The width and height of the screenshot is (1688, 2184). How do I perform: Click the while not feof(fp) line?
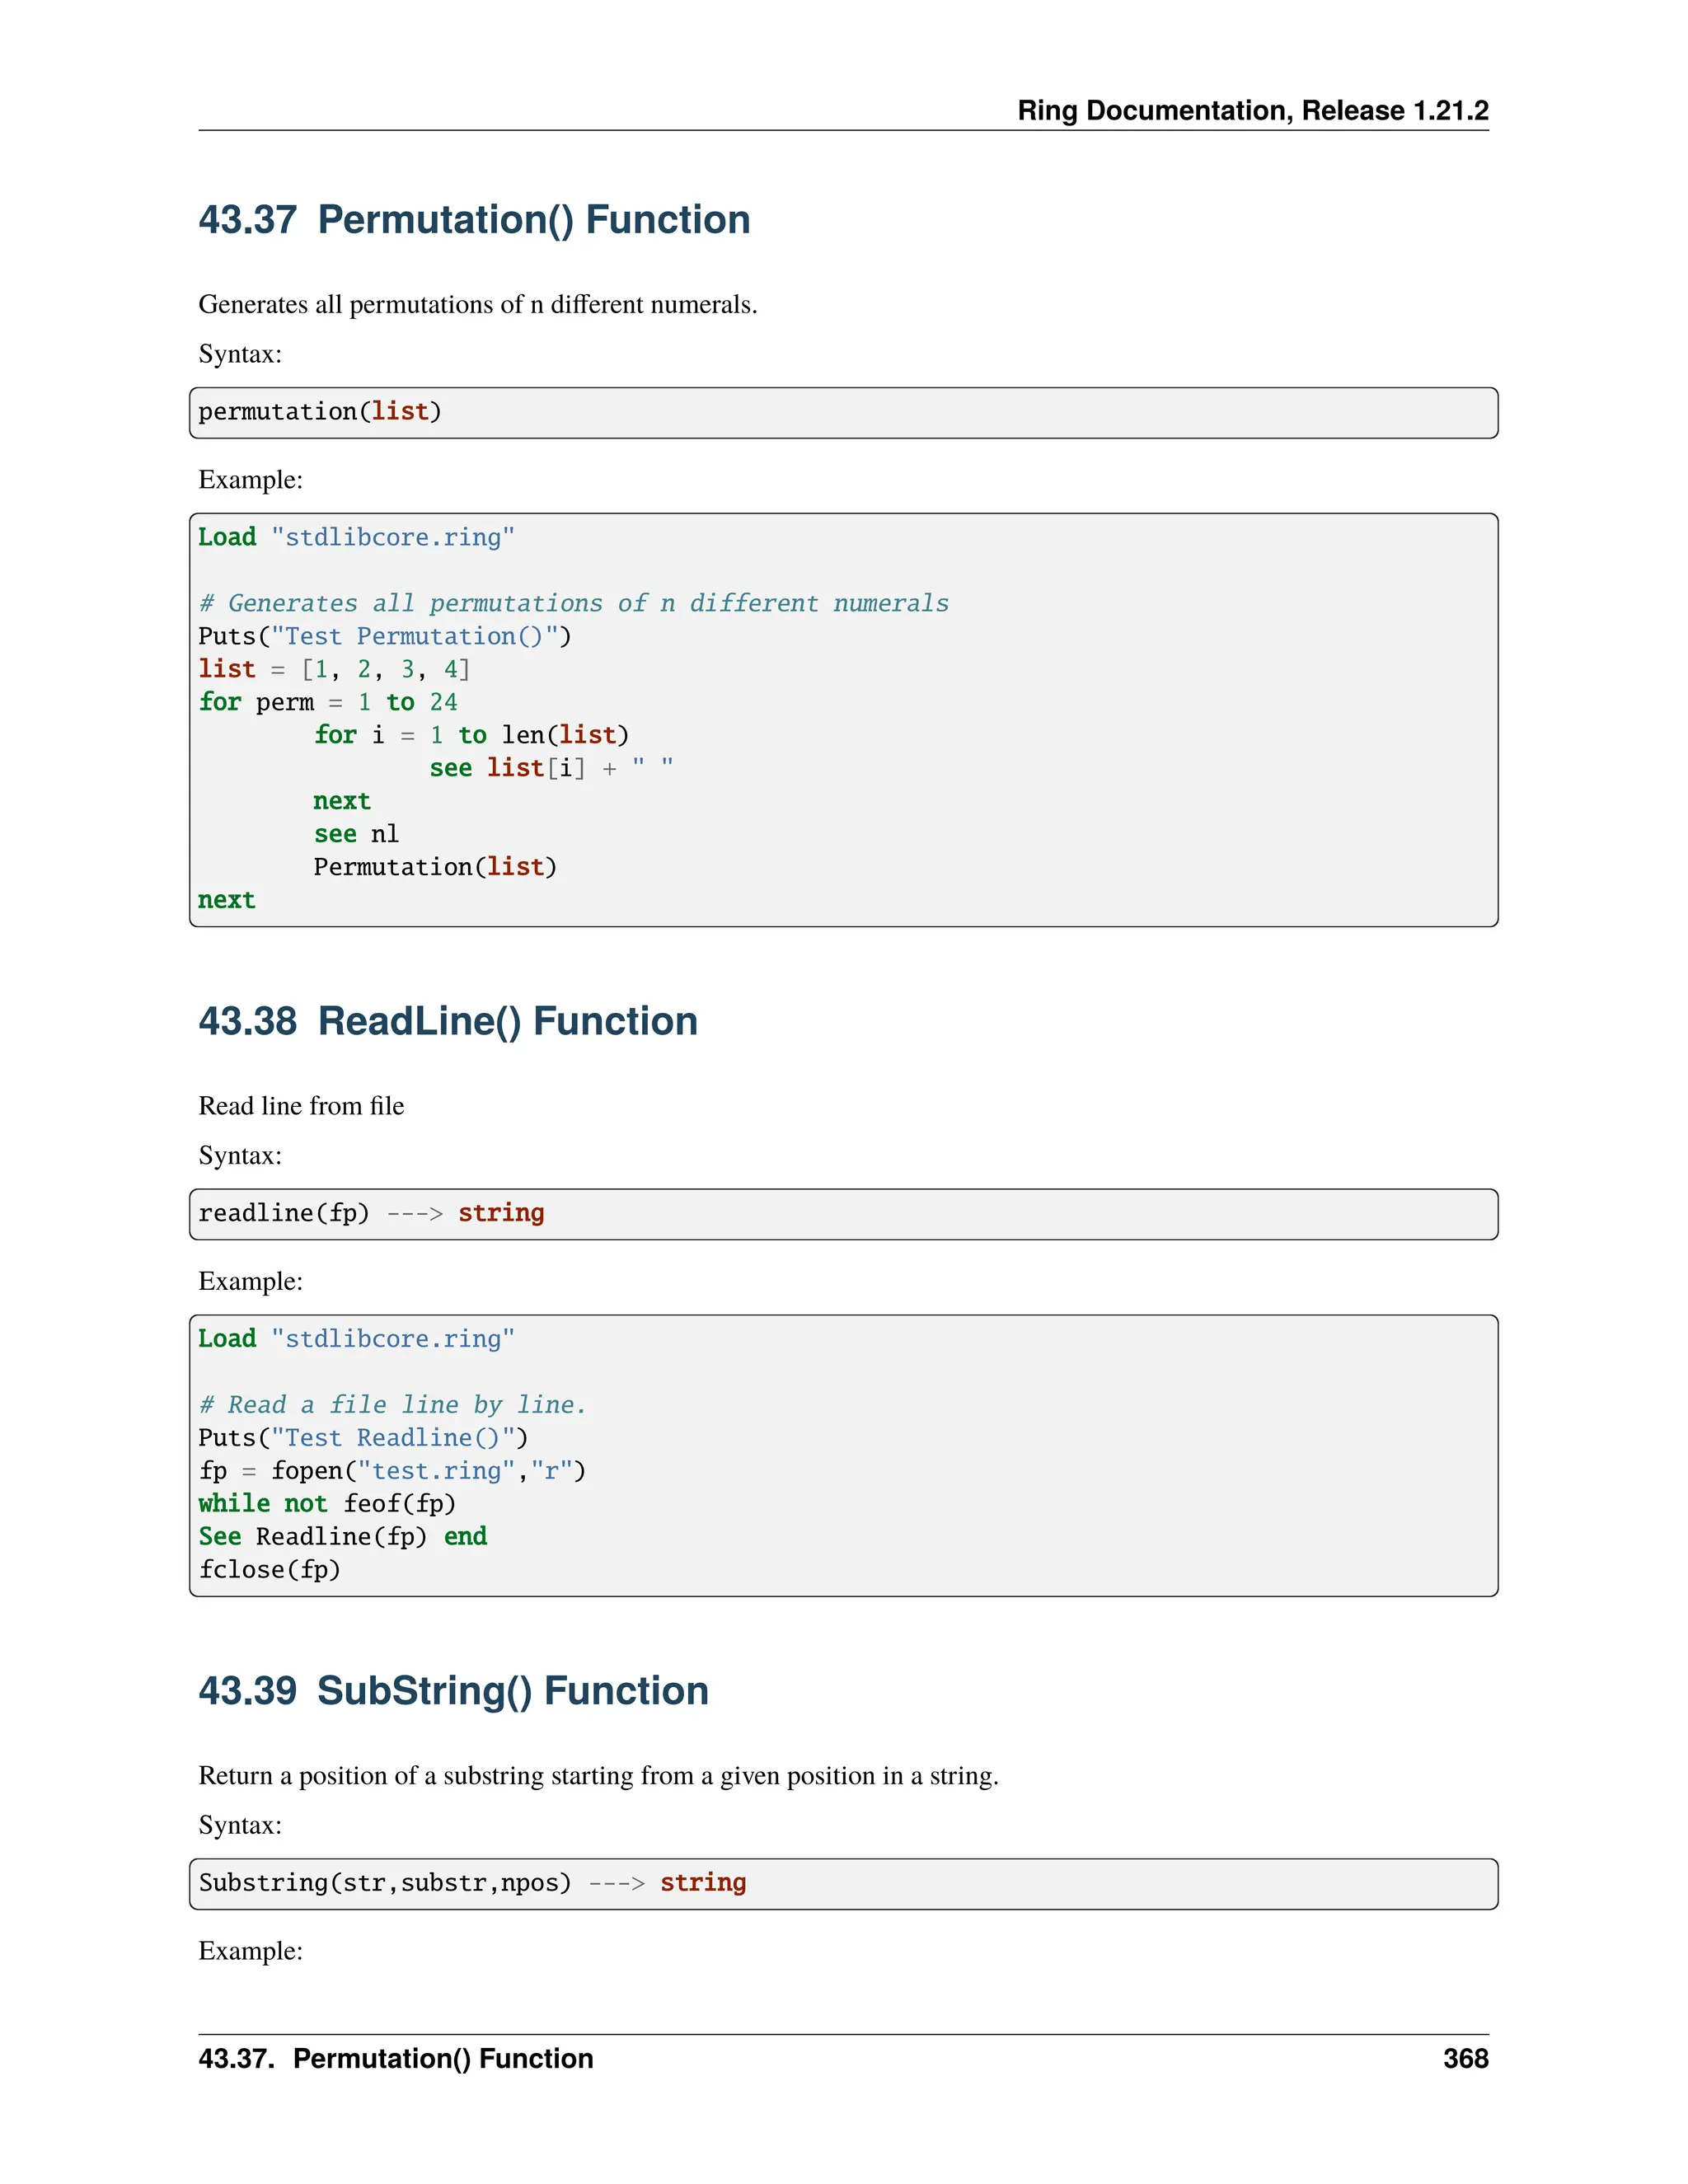click(x=327, y=1504)
